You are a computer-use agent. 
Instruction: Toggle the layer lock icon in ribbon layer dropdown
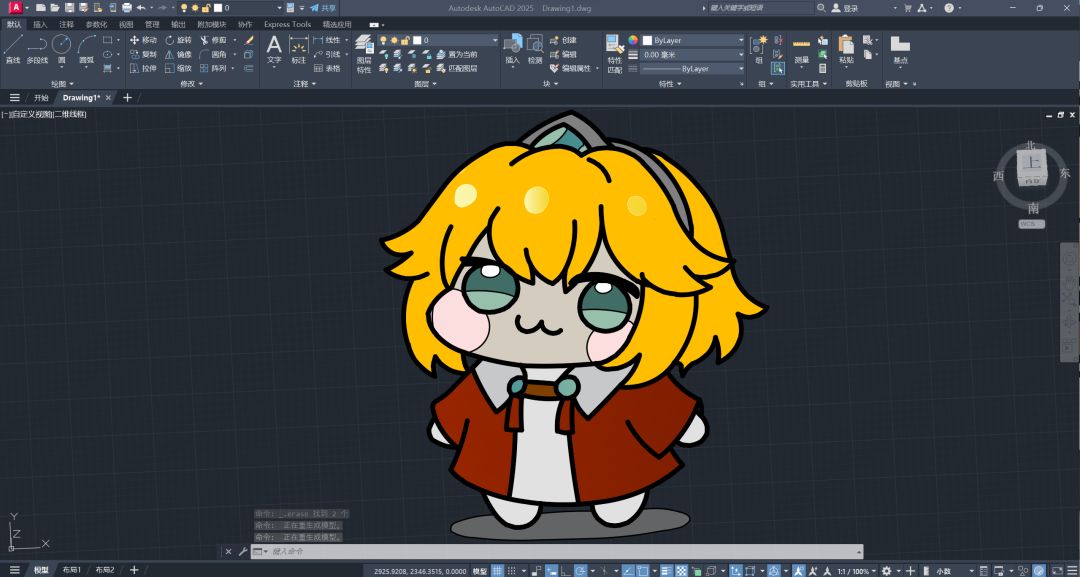406,40
